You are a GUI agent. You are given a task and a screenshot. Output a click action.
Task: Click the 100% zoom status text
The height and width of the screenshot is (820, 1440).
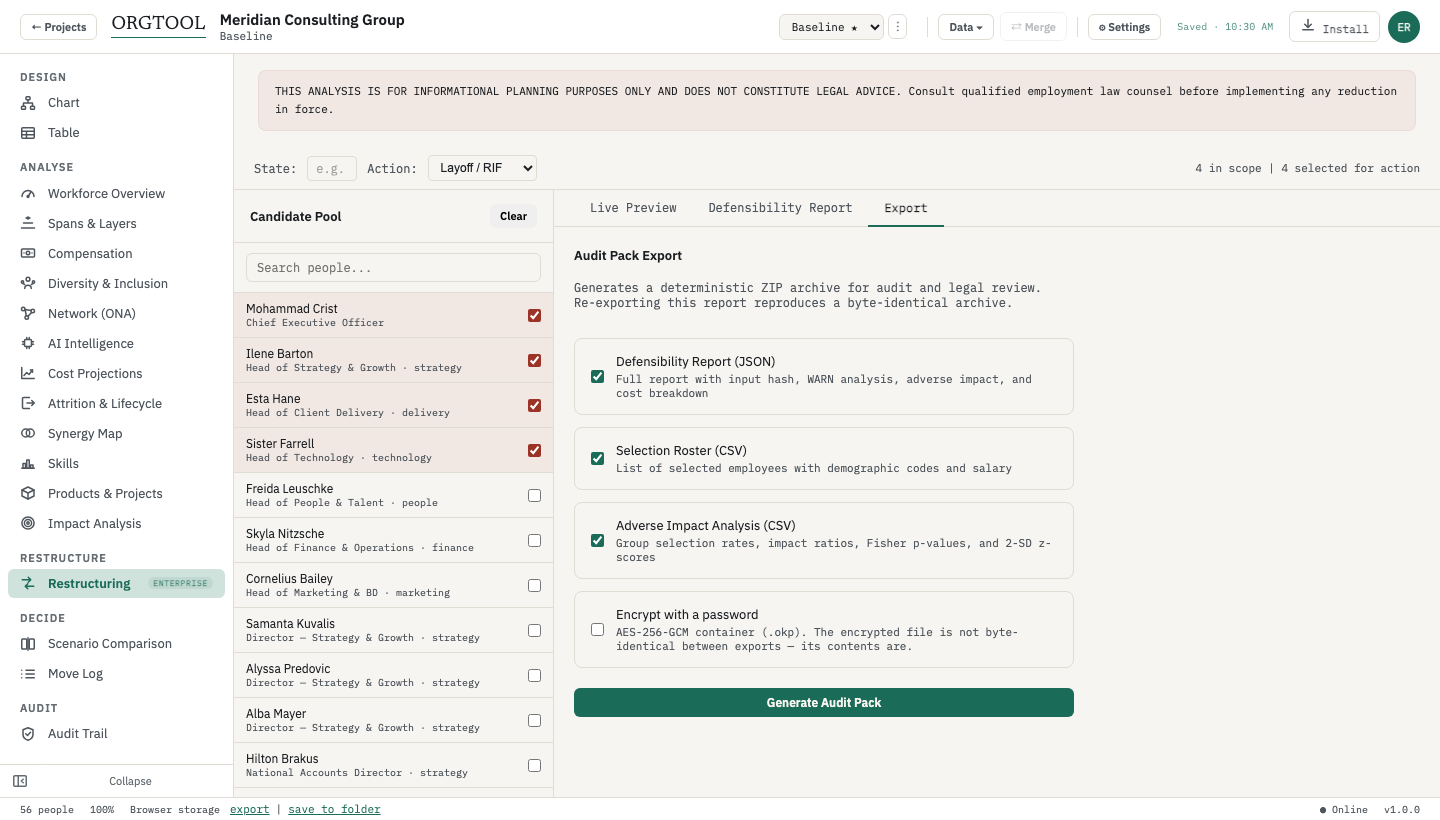[x=102, y=809]
